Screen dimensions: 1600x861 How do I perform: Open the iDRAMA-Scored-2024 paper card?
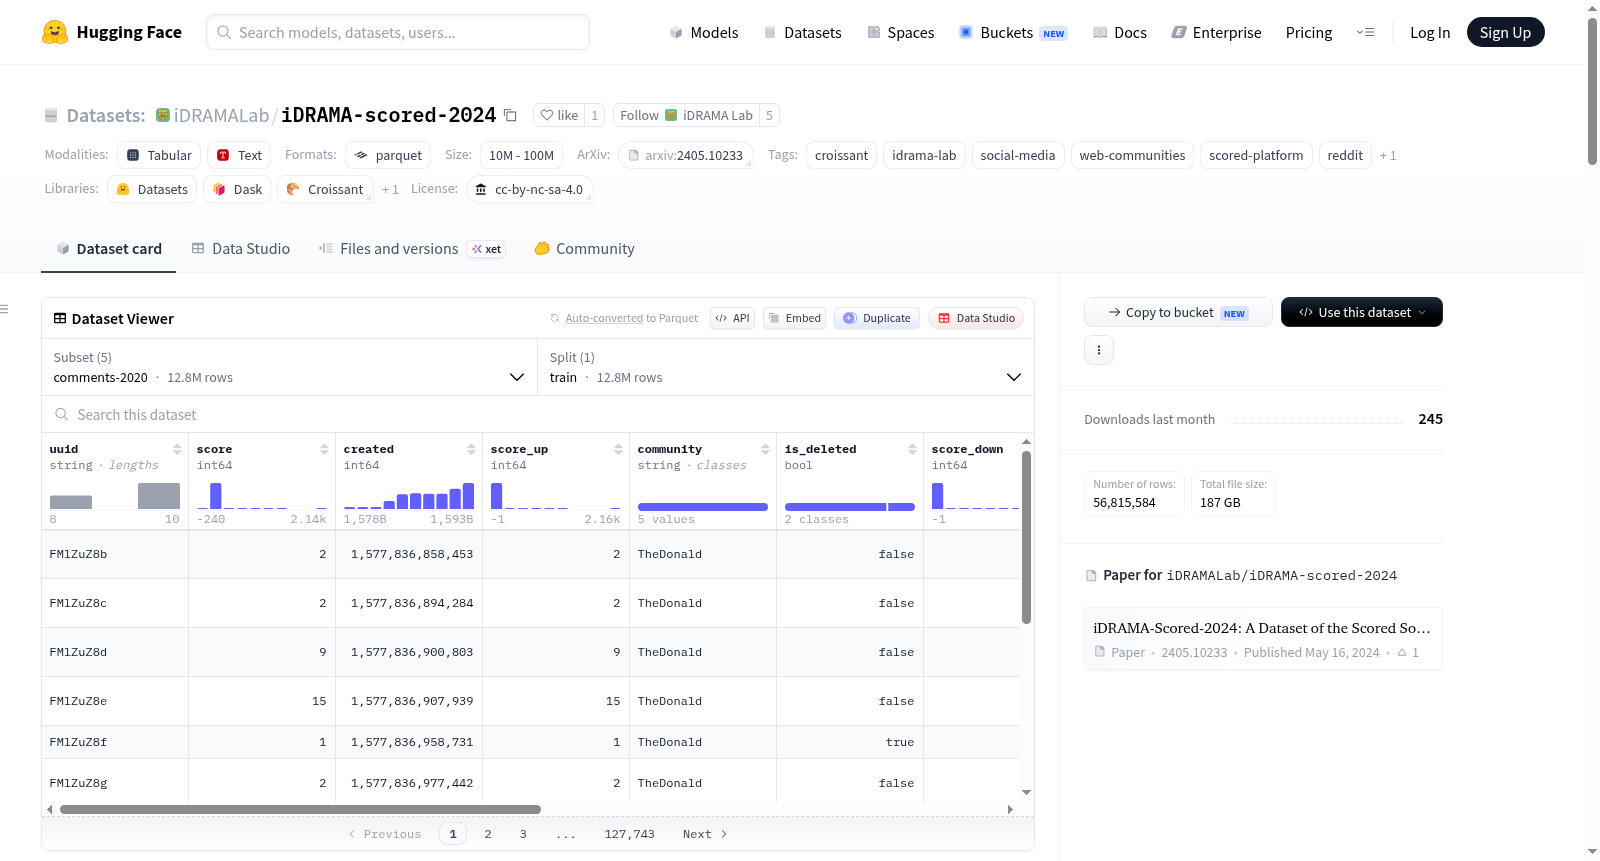[1263, 639]
